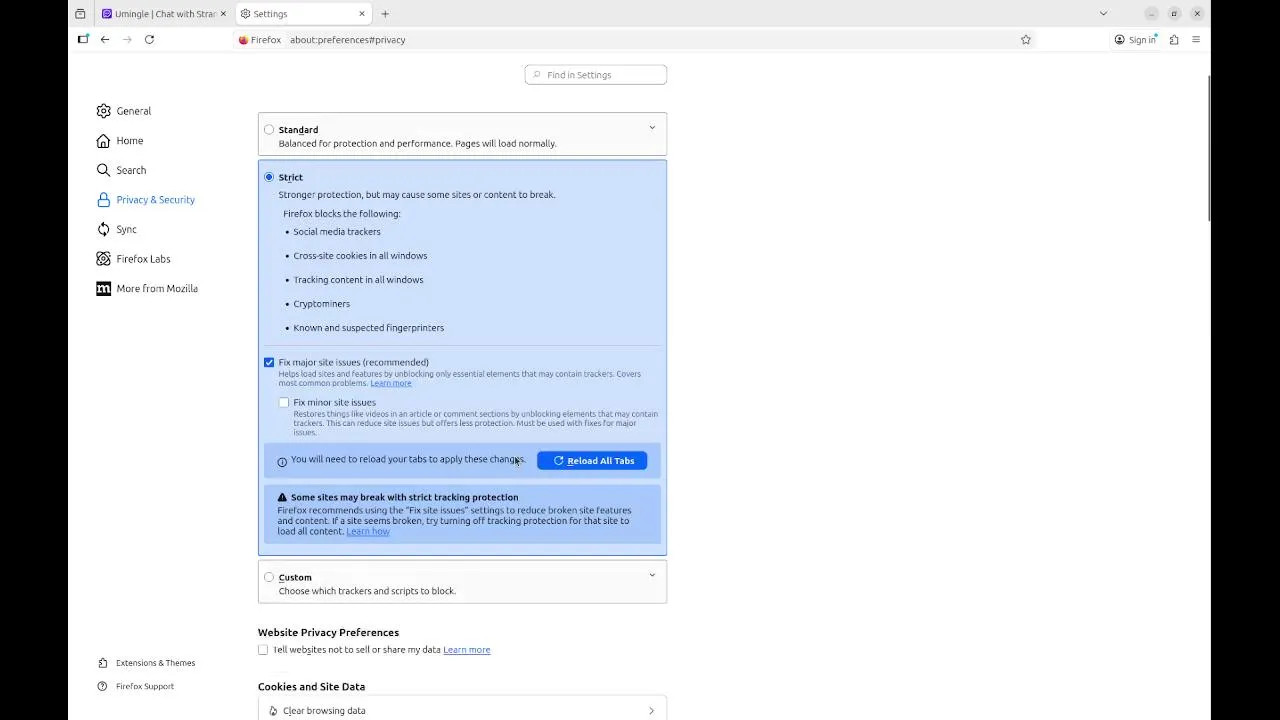
Task: Click the Home house icon in sidebar
Action: (104, 141)
